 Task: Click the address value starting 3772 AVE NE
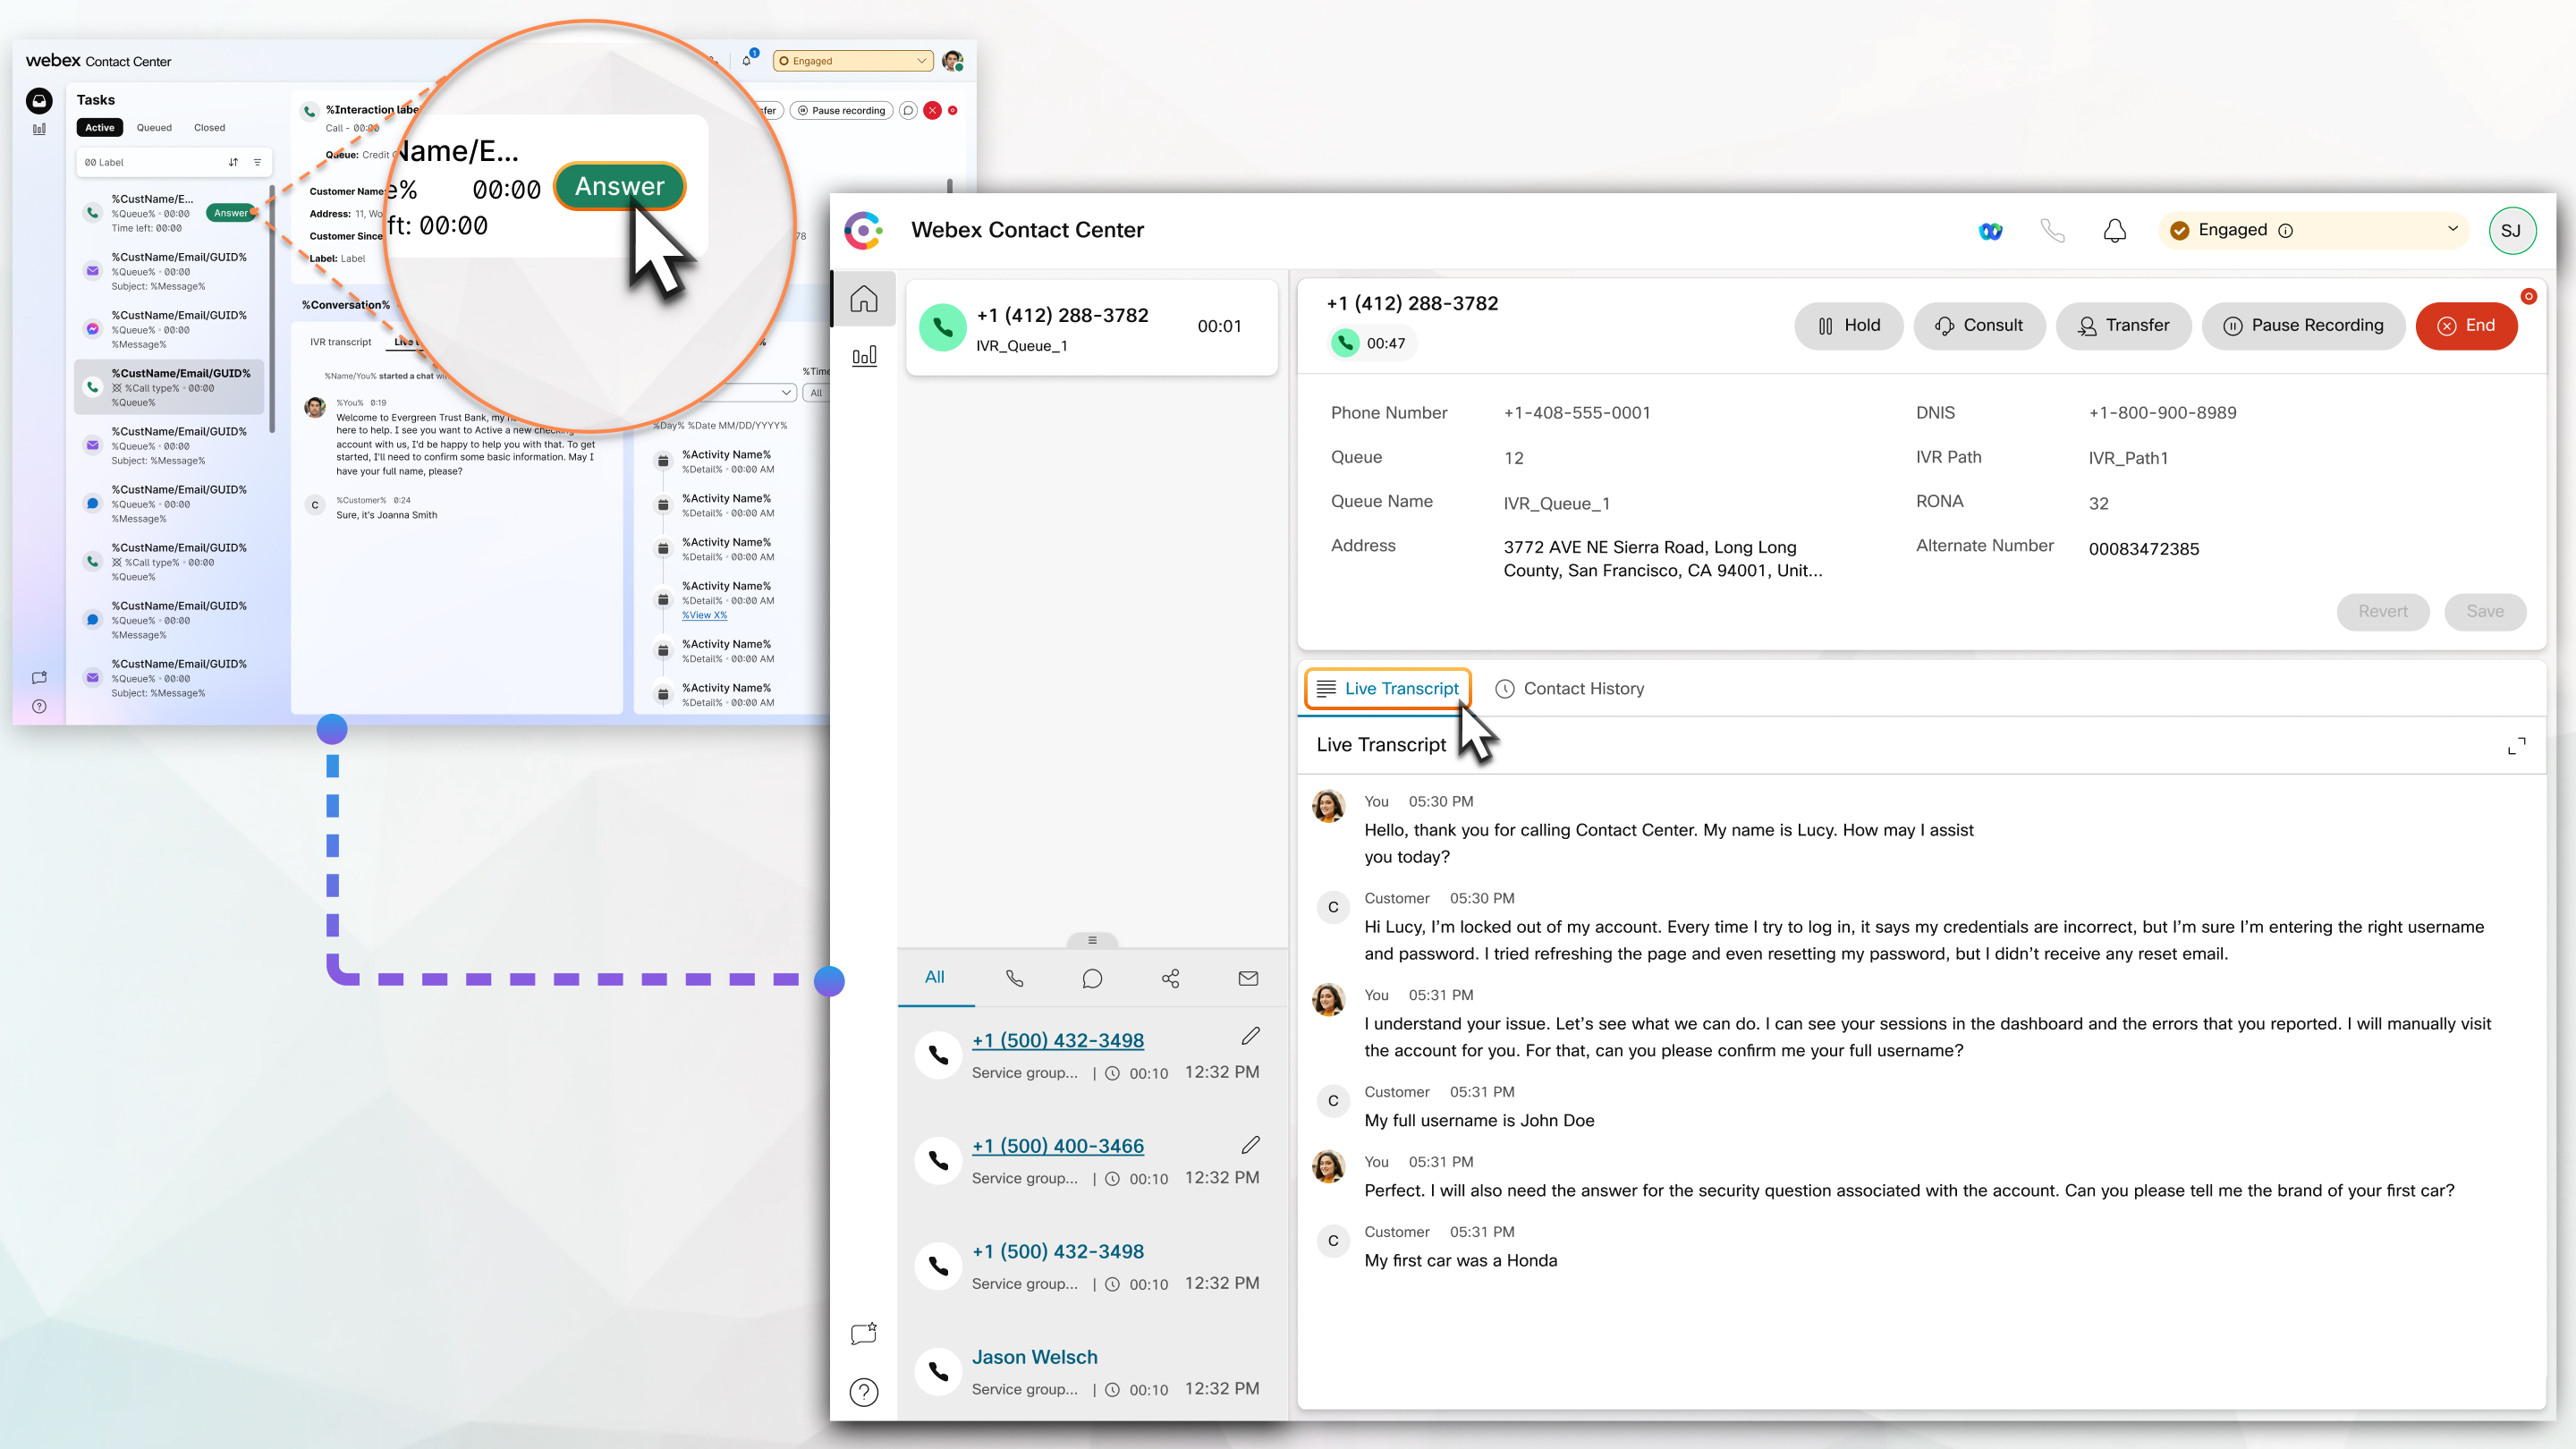tap(1663, 559)
